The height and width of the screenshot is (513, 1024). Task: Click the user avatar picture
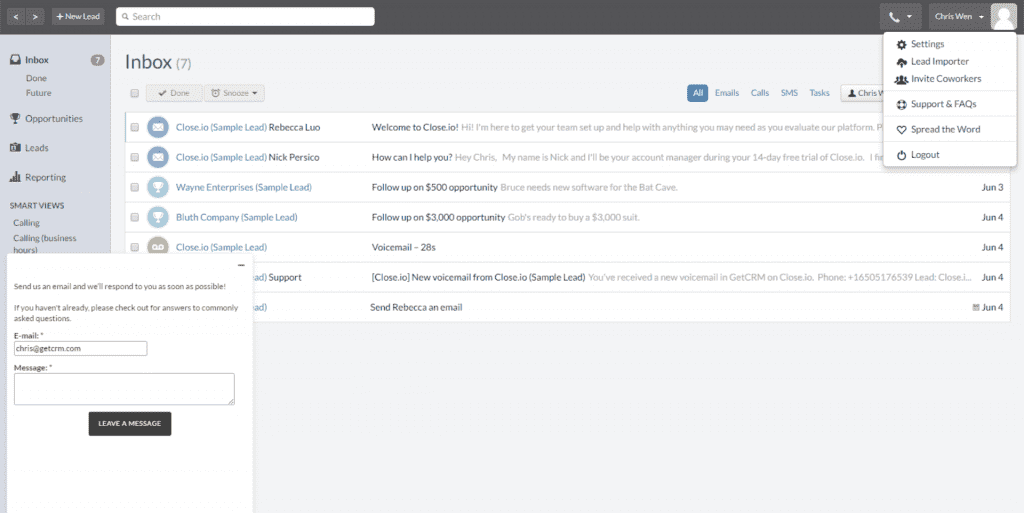[1003, 17]
